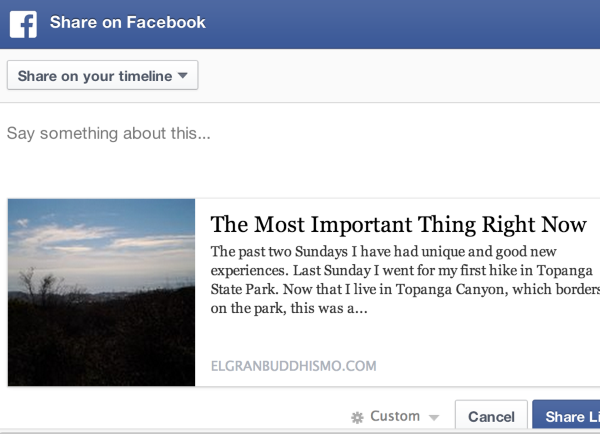Click the Facebook logo icon

(x=23, y=22)
